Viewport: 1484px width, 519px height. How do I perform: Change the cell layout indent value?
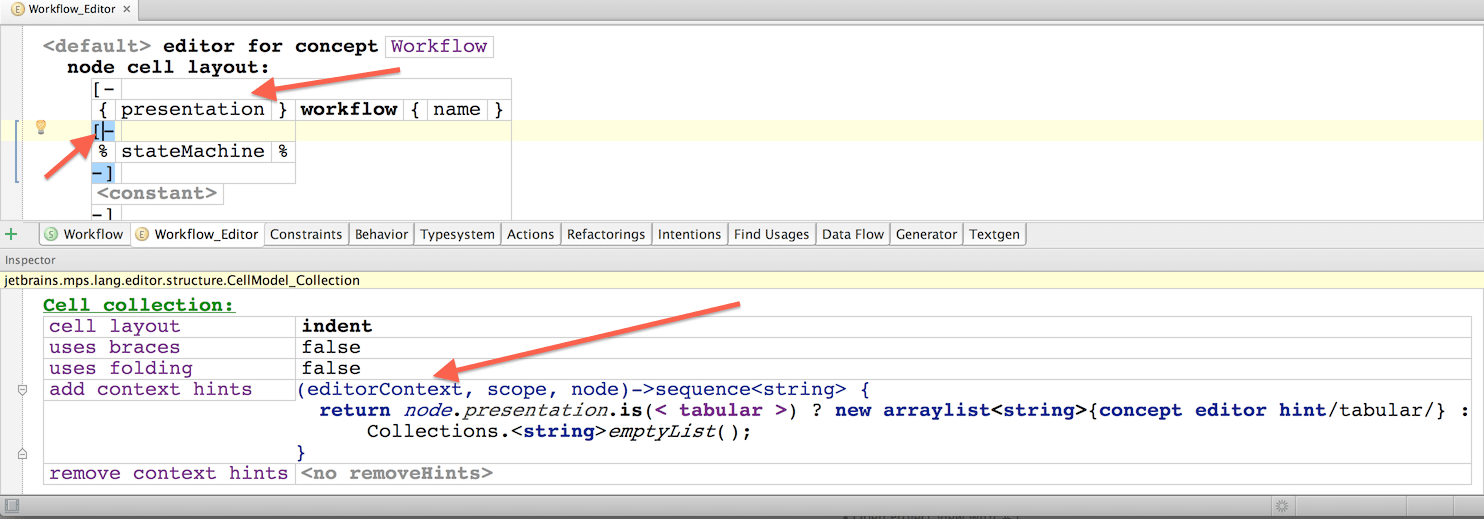(336, 326)
